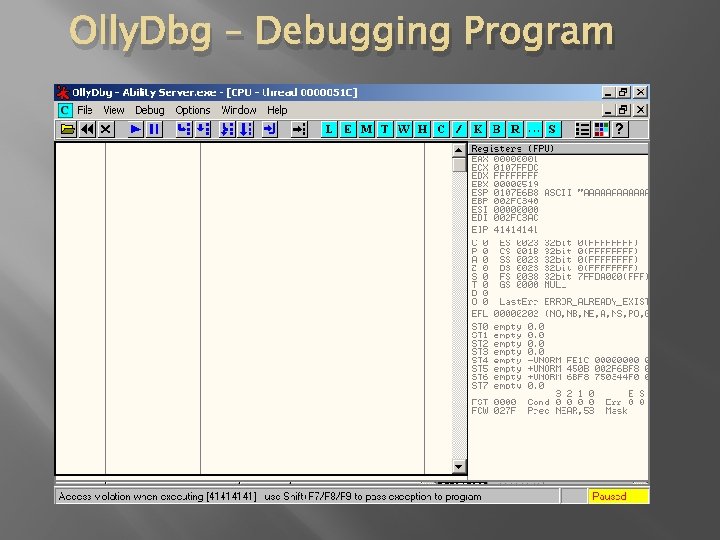This screenshot has width=720, height=540.
Task: Open Executable modules with E button
Action: point(348,129)
